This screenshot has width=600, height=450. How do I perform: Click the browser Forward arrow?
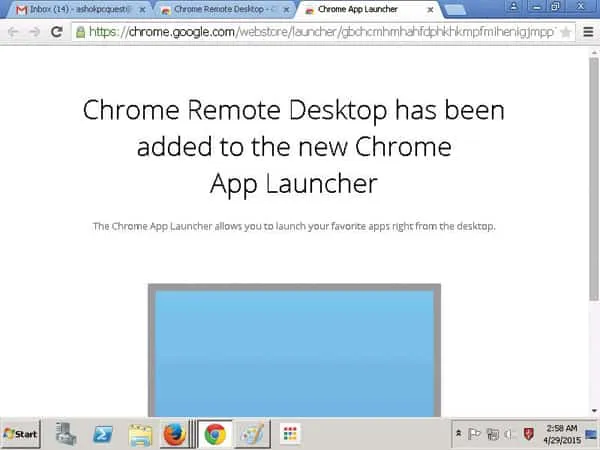(35, 32)
